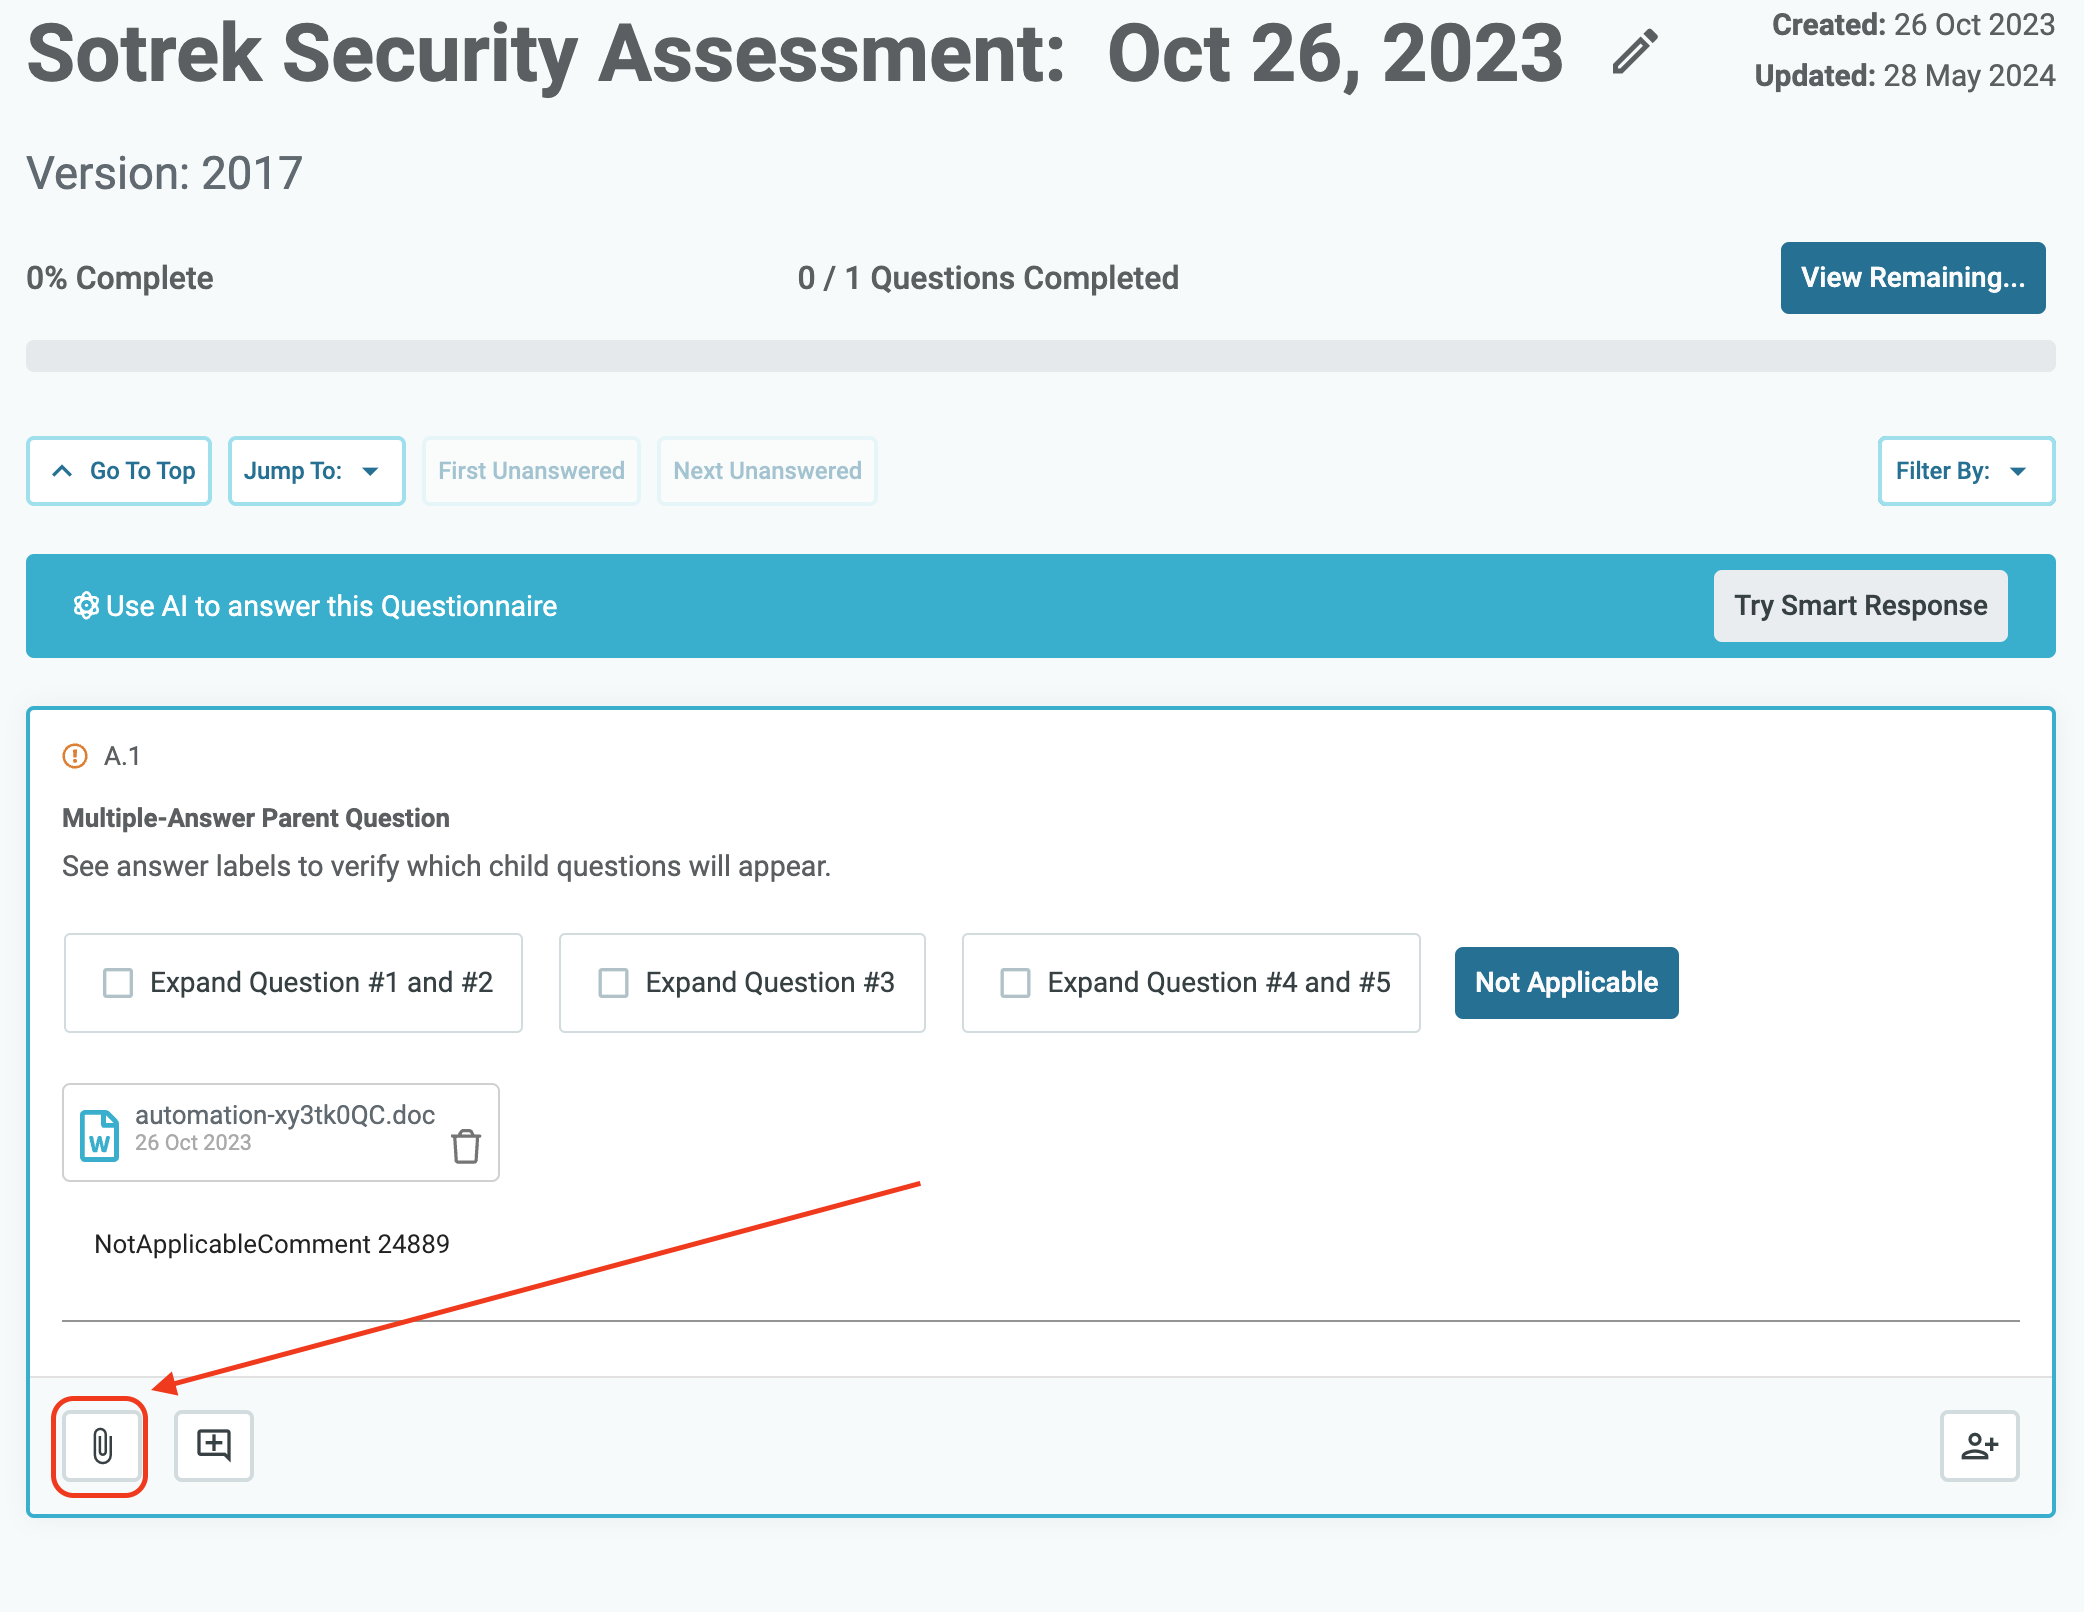
Task: Enable the Expand Question #3 checkbox
Action: [613, 982]
